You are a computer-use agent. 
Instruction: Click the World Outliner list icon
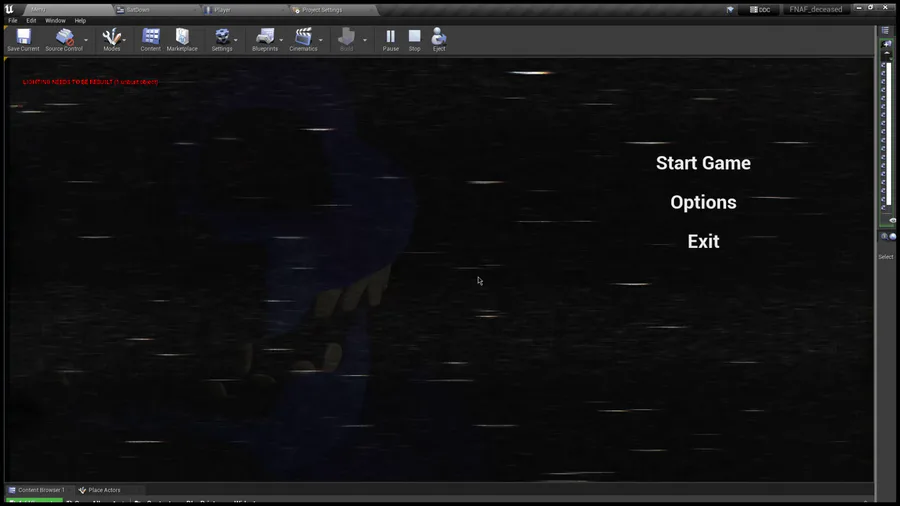[885, 30]
